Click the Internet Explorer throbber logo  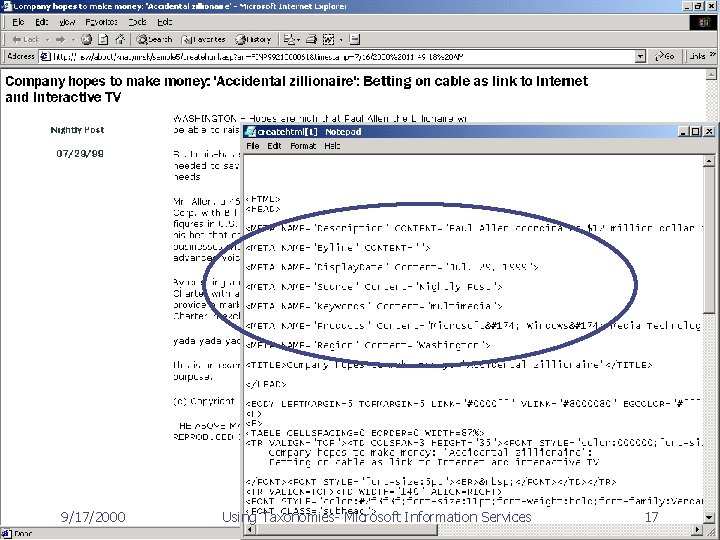tap(704, 22)
